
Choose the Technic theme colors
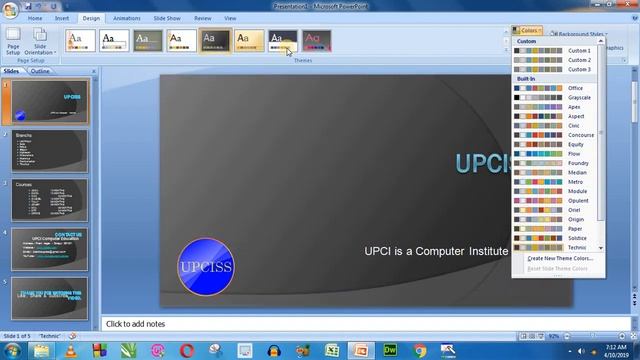coord(554,248)
